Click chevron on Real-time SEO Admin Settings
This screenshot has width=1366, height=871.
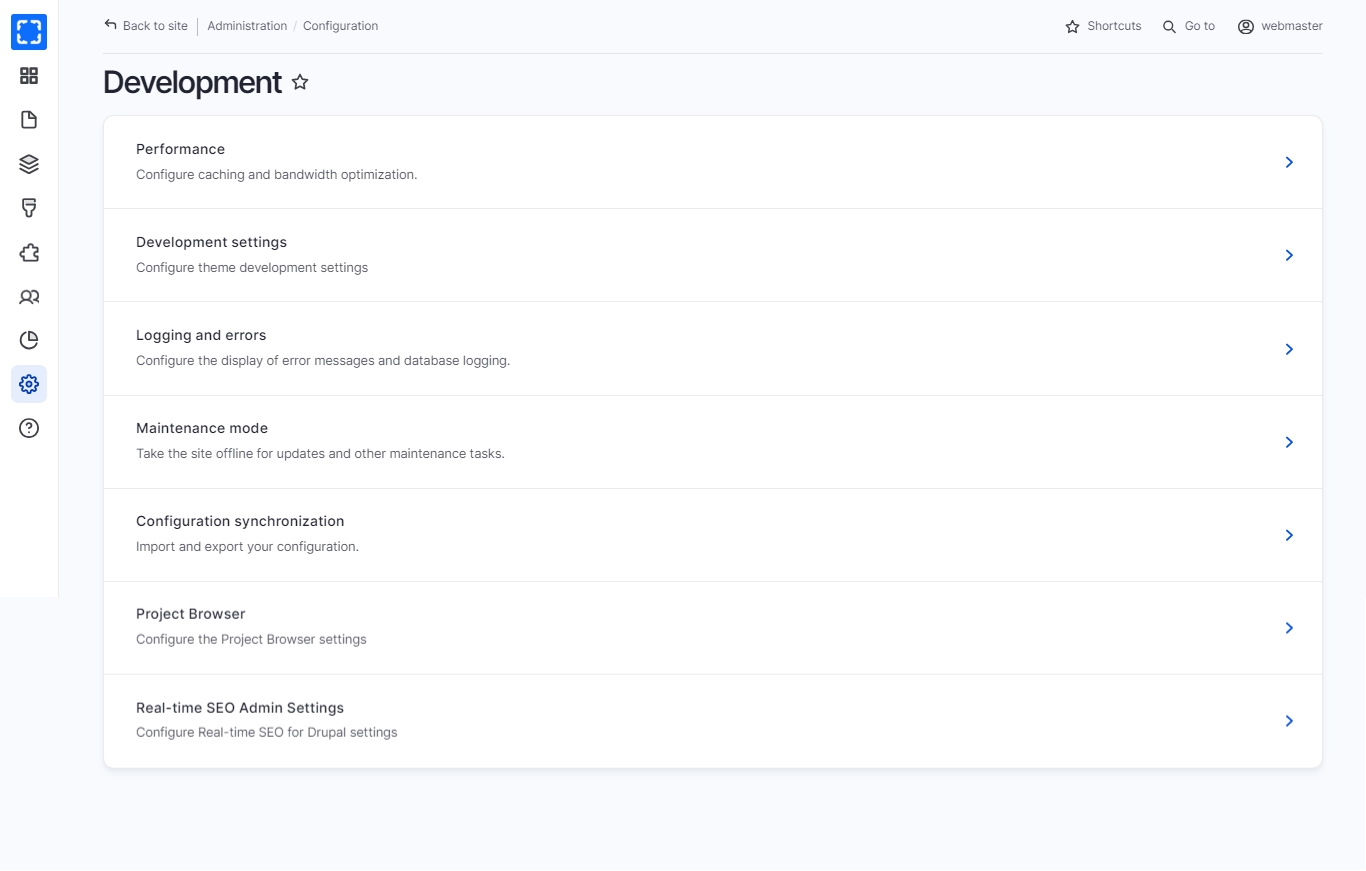tap(1289, 721)
